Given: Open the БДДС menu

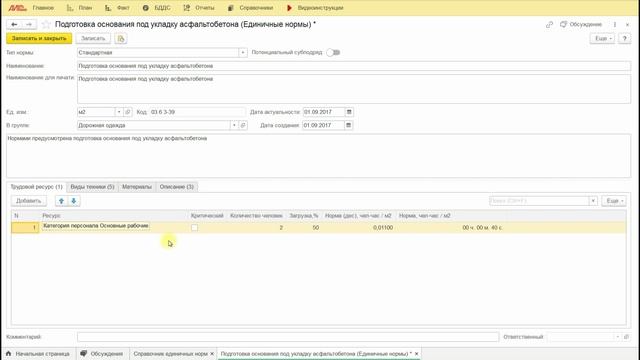Looking at the screenshot, I should [157, 8].
